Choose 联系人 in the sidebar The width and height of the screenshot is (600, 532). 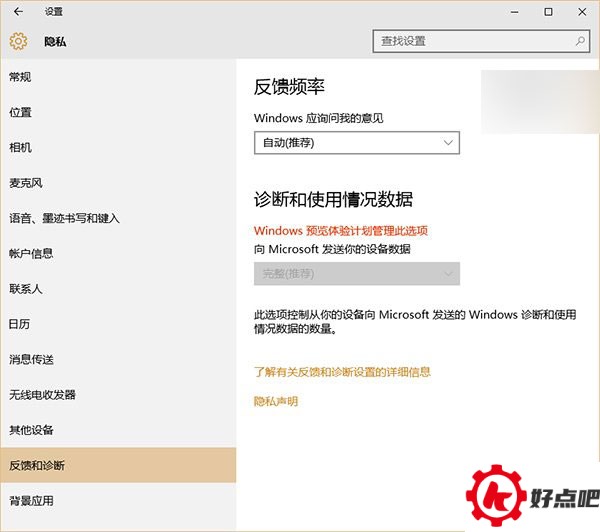pos(25,289)
